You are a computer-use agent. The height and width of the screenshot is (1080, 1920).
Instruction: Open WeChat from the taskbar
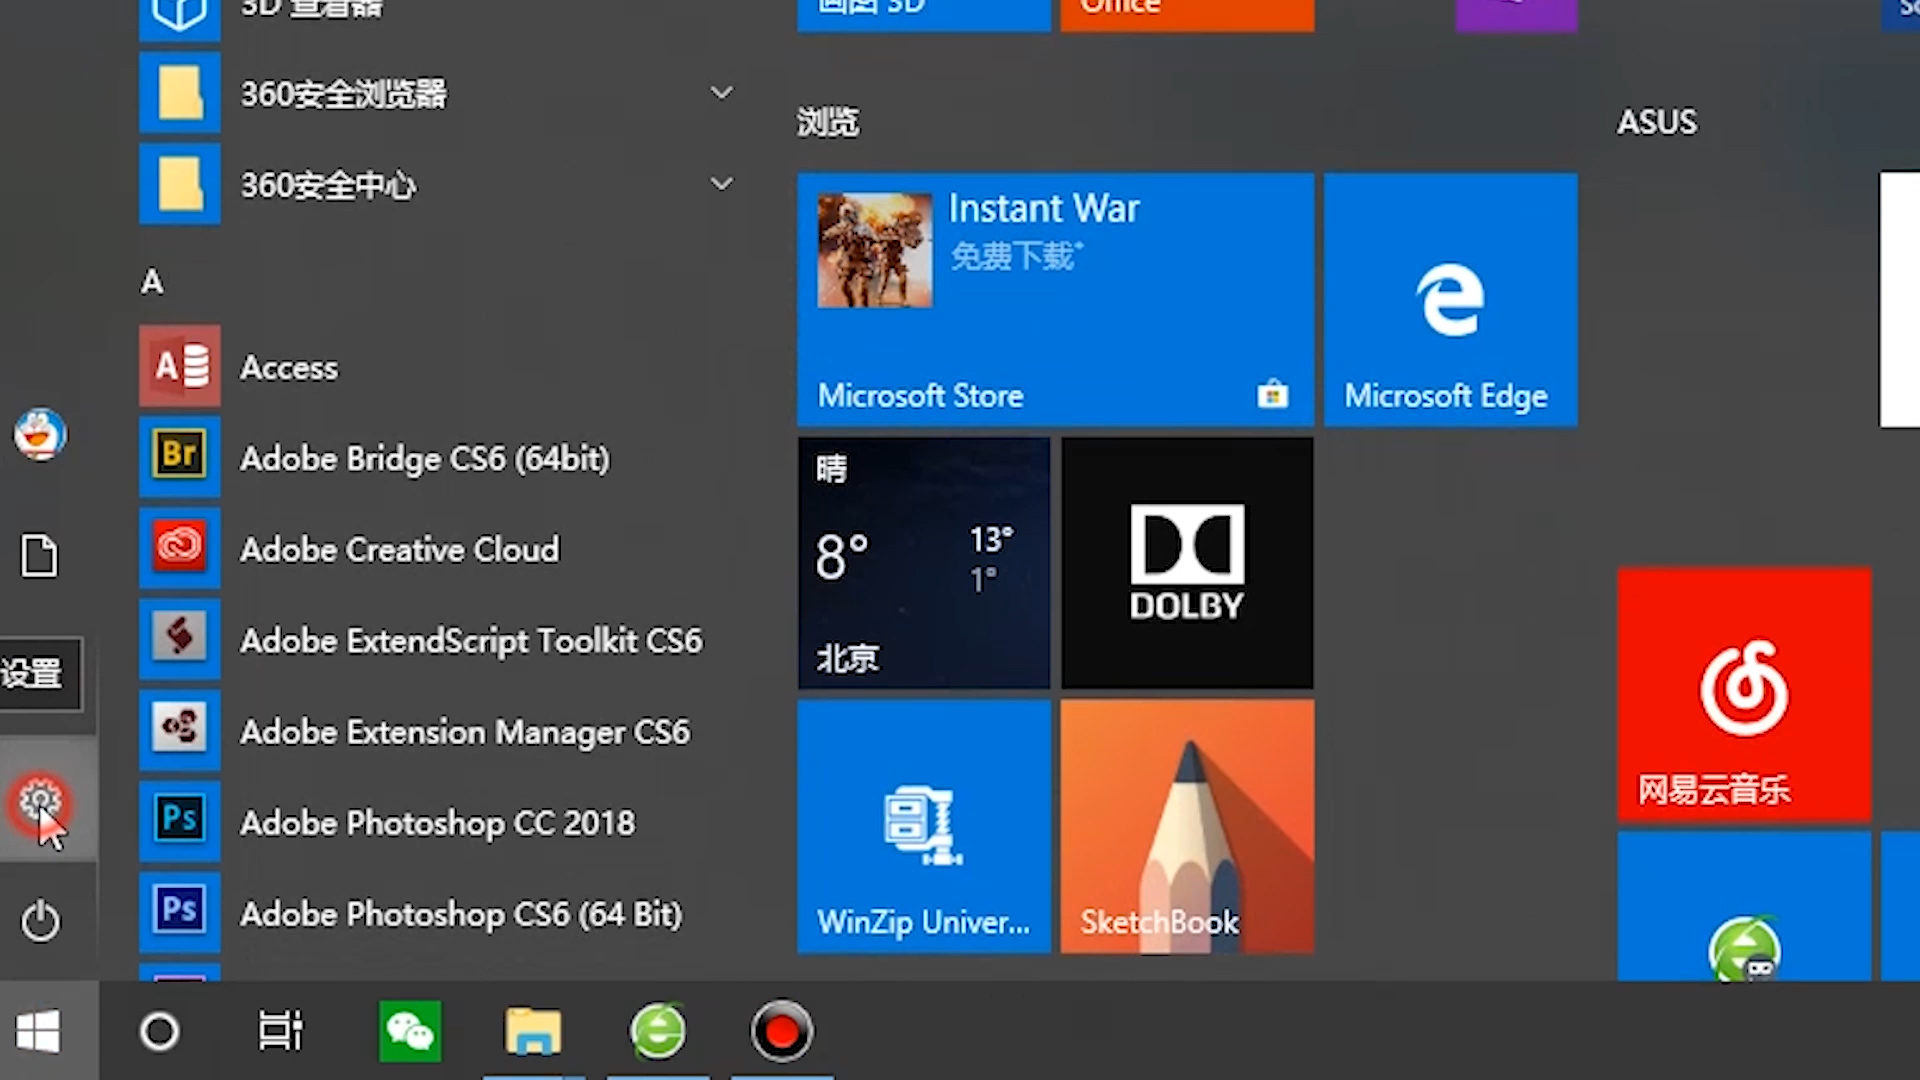410,1031
